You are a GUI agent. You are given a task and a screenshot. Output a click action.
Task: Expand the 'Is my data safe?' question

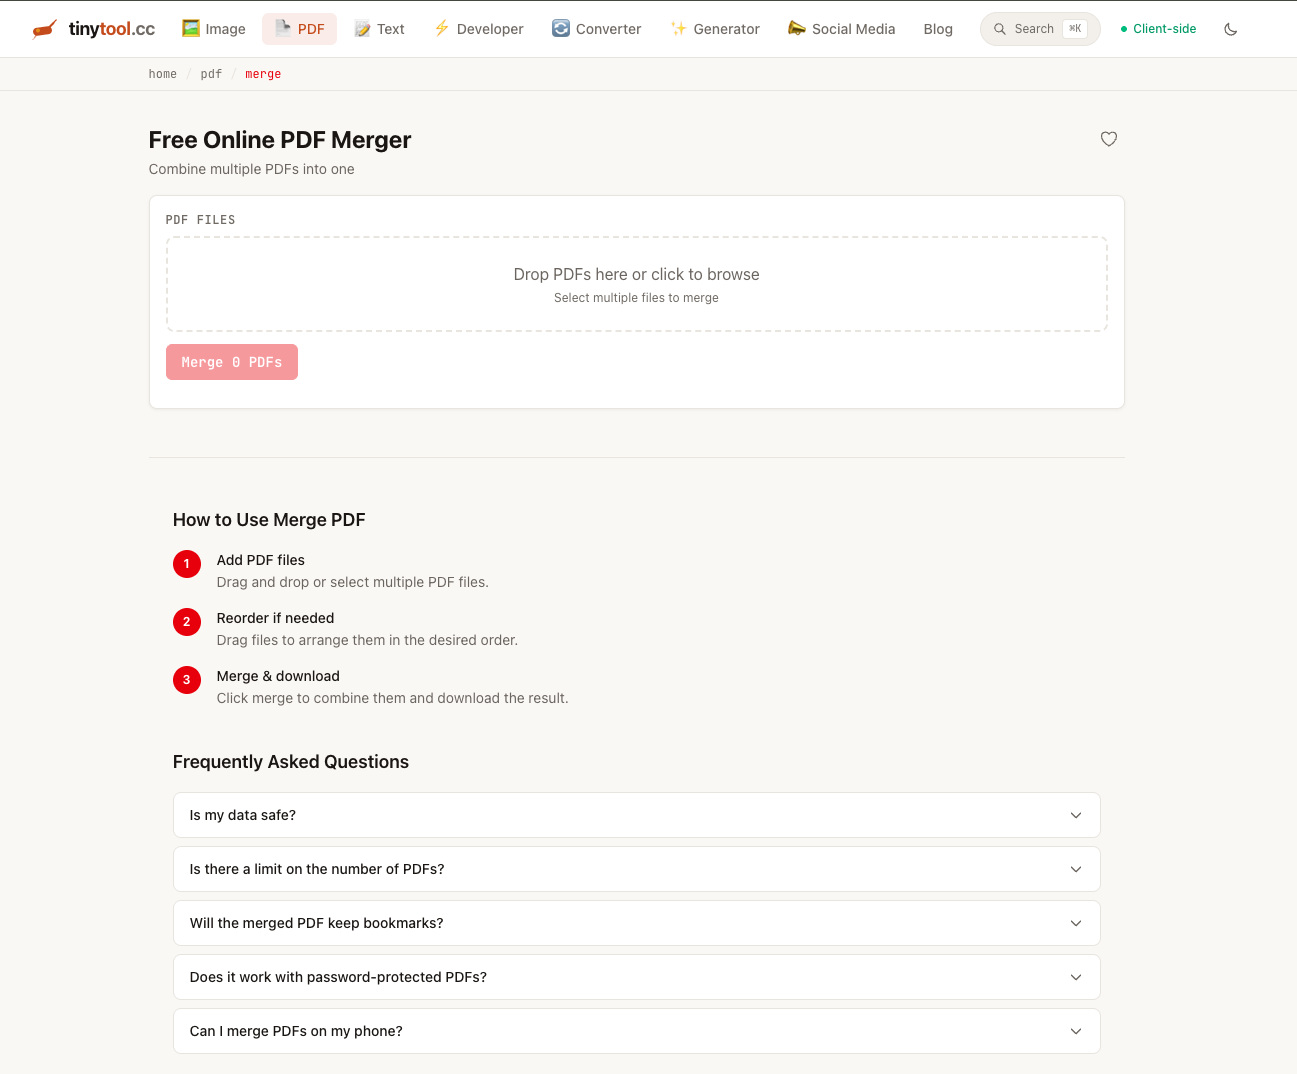coord(636,814)
